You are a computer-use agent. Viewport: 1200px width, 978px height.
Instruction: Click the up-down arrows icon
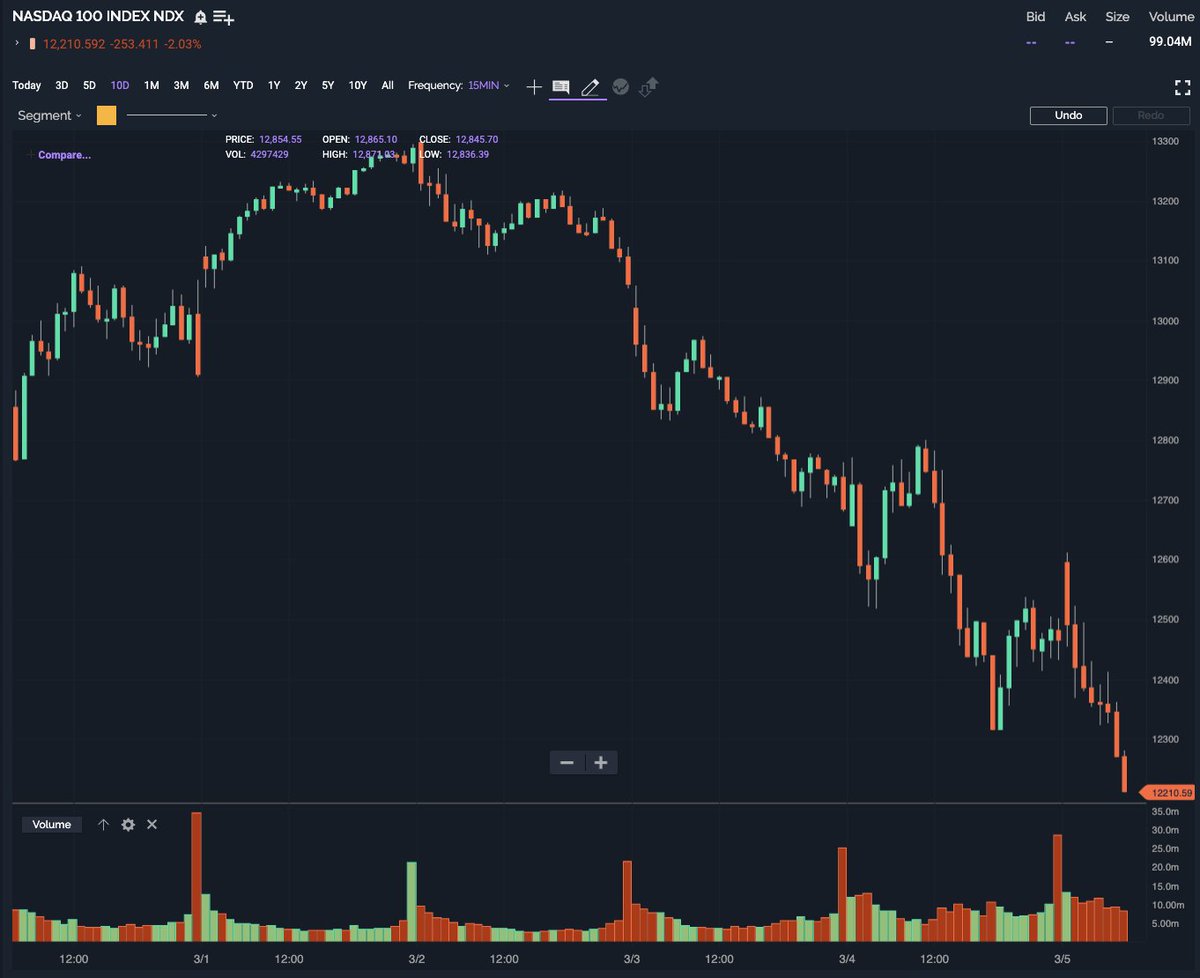pos(648,87)
